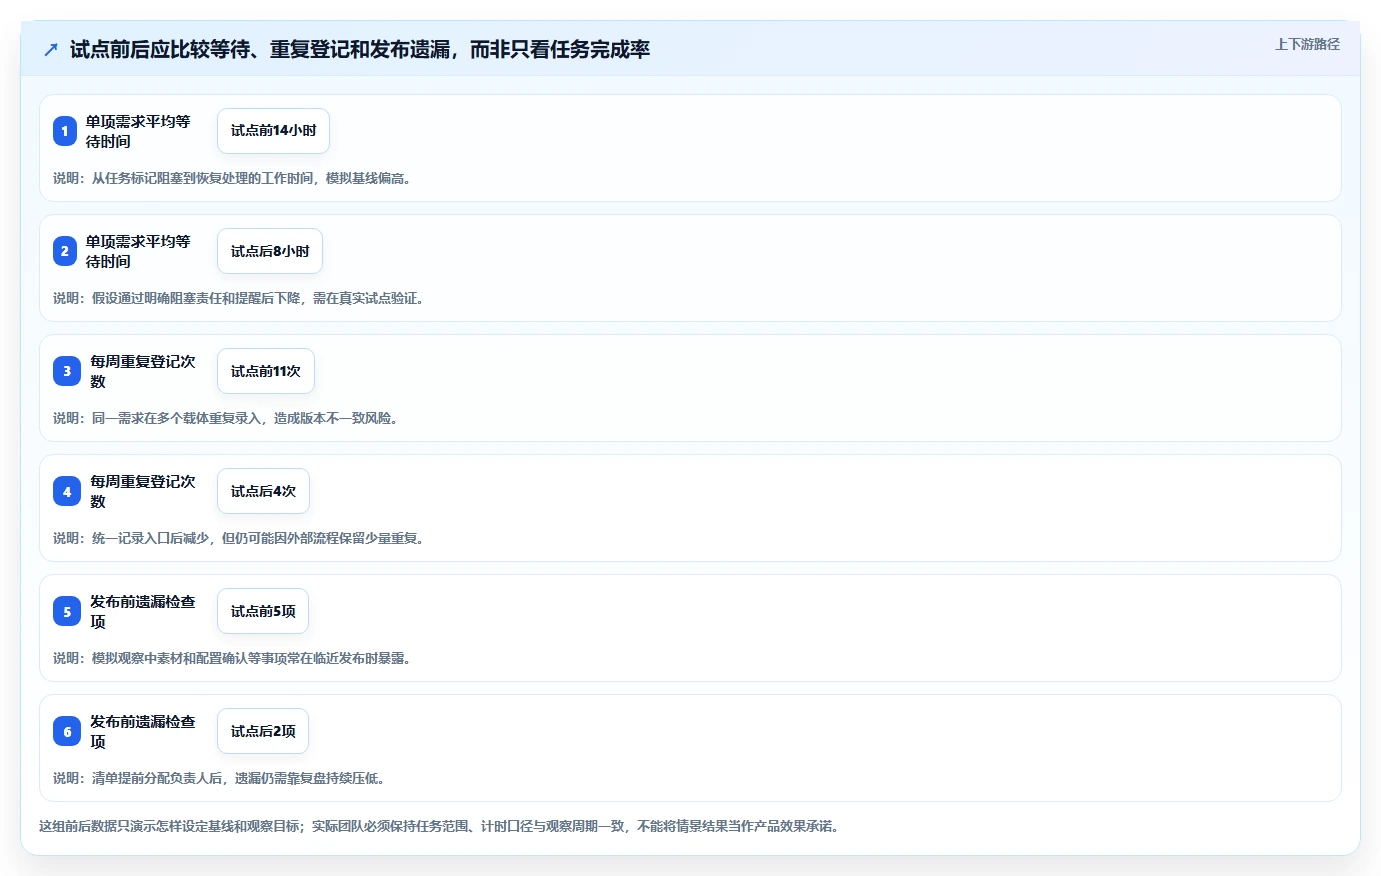Viewport: 1381px width, 876px height.
Task: Click 每周重复登记次数 title in item 3
Action: [143, 371]
